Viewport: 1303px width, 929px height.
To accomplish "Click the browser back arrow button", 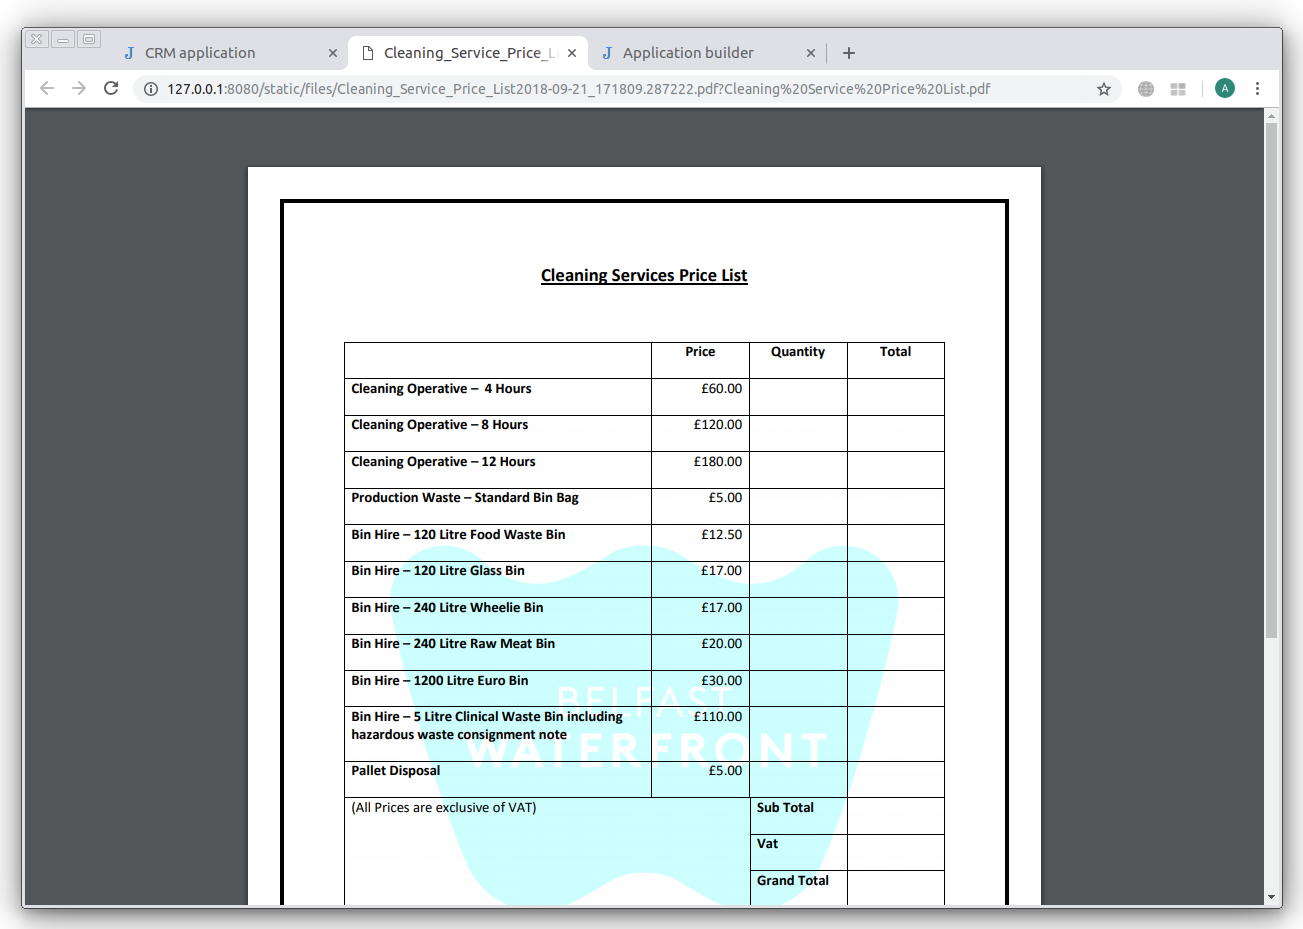I will (47, 89).
